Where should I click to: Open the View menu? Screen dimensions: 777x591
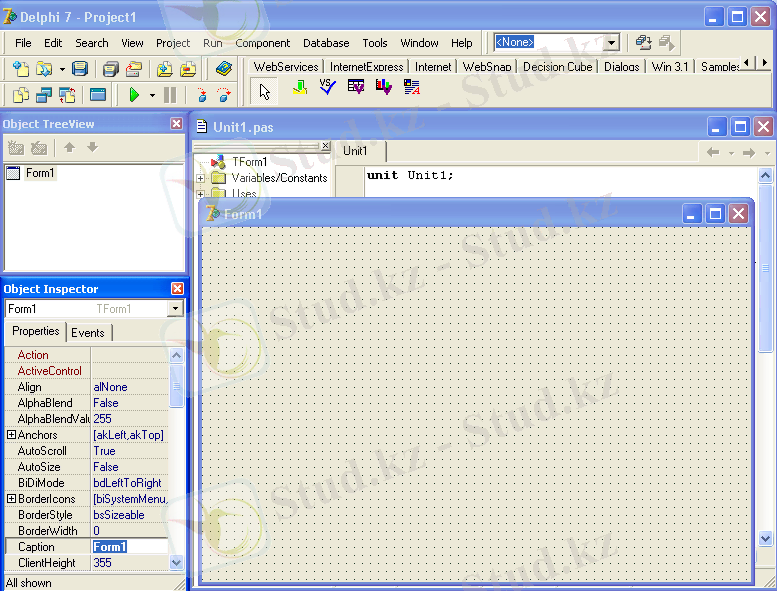(x=132, y=43)
